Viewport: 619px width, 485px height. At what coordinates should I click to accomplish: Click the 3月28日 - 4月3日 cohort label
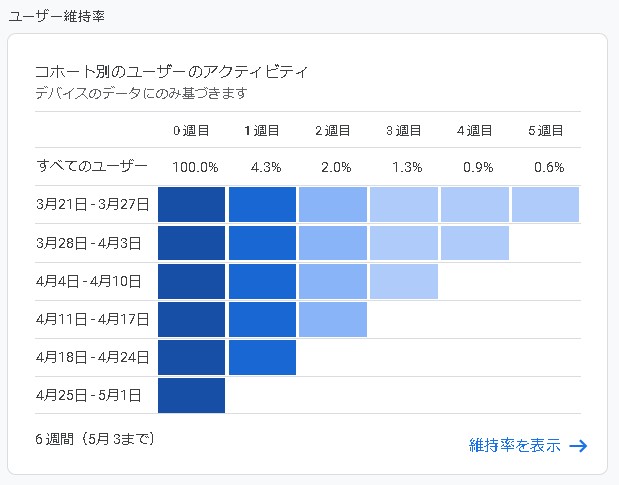(88, 242)
